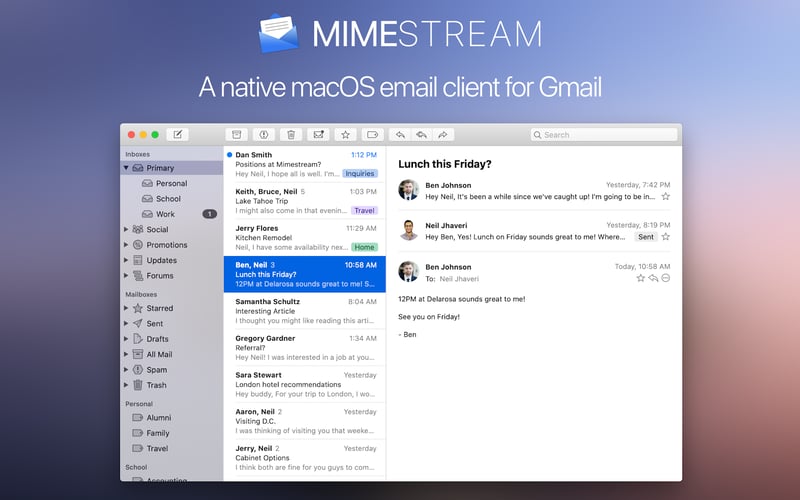Click the Updates icon in sidebar

pyautogui.click(x=138, y=260)
